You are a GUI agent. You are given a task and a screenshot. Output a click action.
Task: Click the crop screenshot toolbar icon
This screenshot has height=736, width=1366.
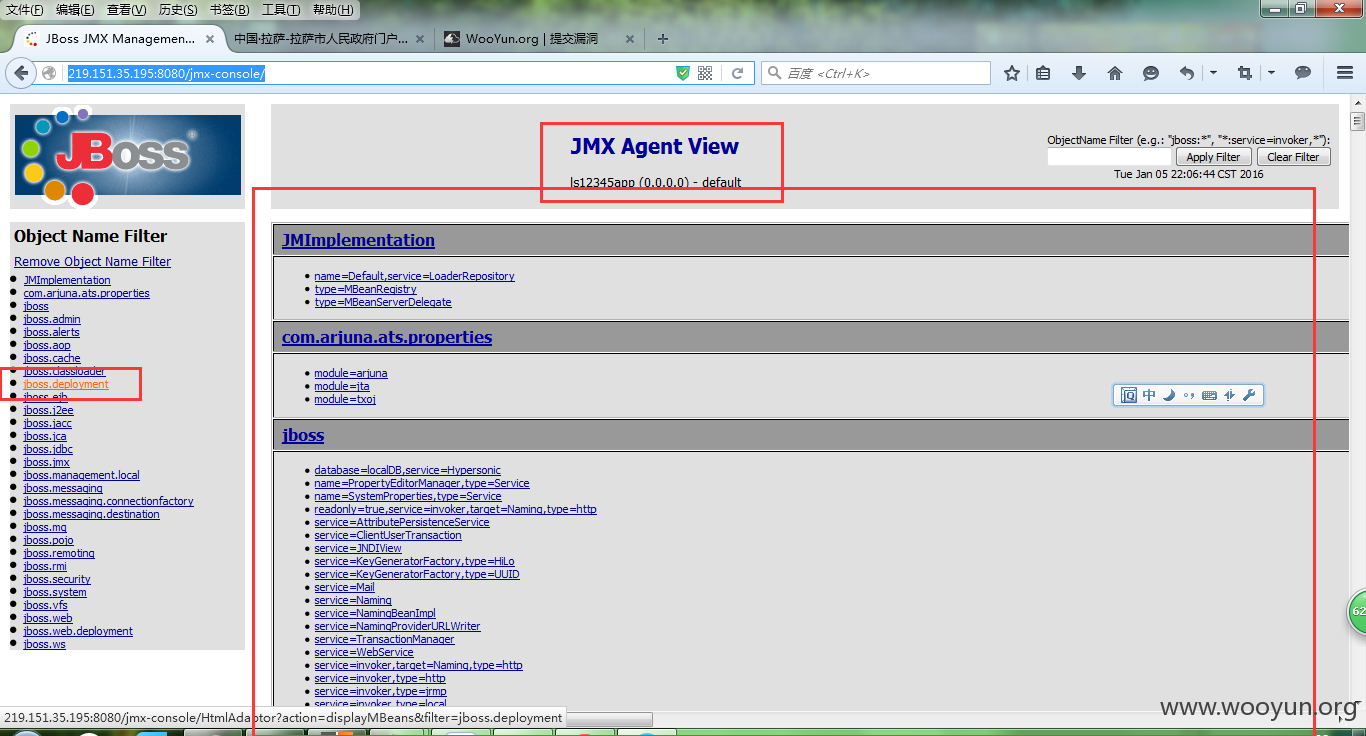(1244, 73)
